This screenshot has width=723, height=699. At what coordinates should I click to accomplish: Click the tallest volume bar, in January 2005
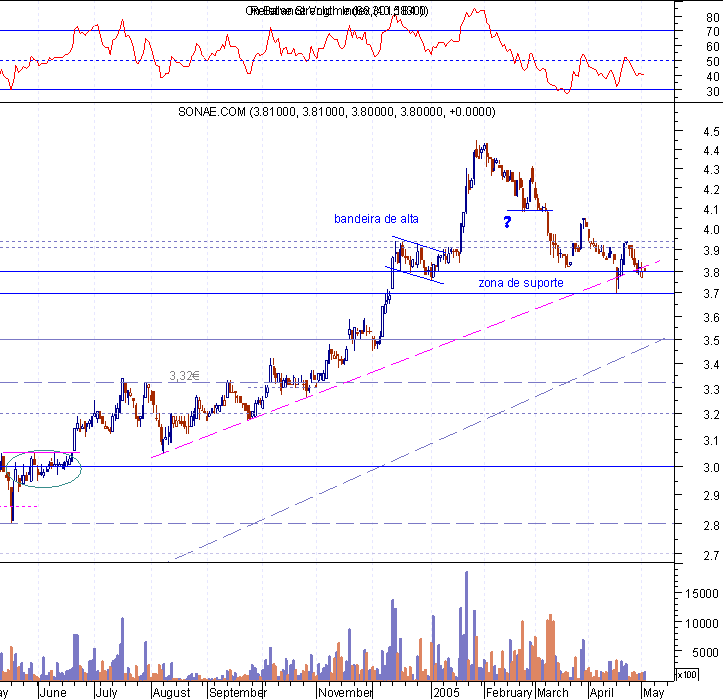point(466,626)
